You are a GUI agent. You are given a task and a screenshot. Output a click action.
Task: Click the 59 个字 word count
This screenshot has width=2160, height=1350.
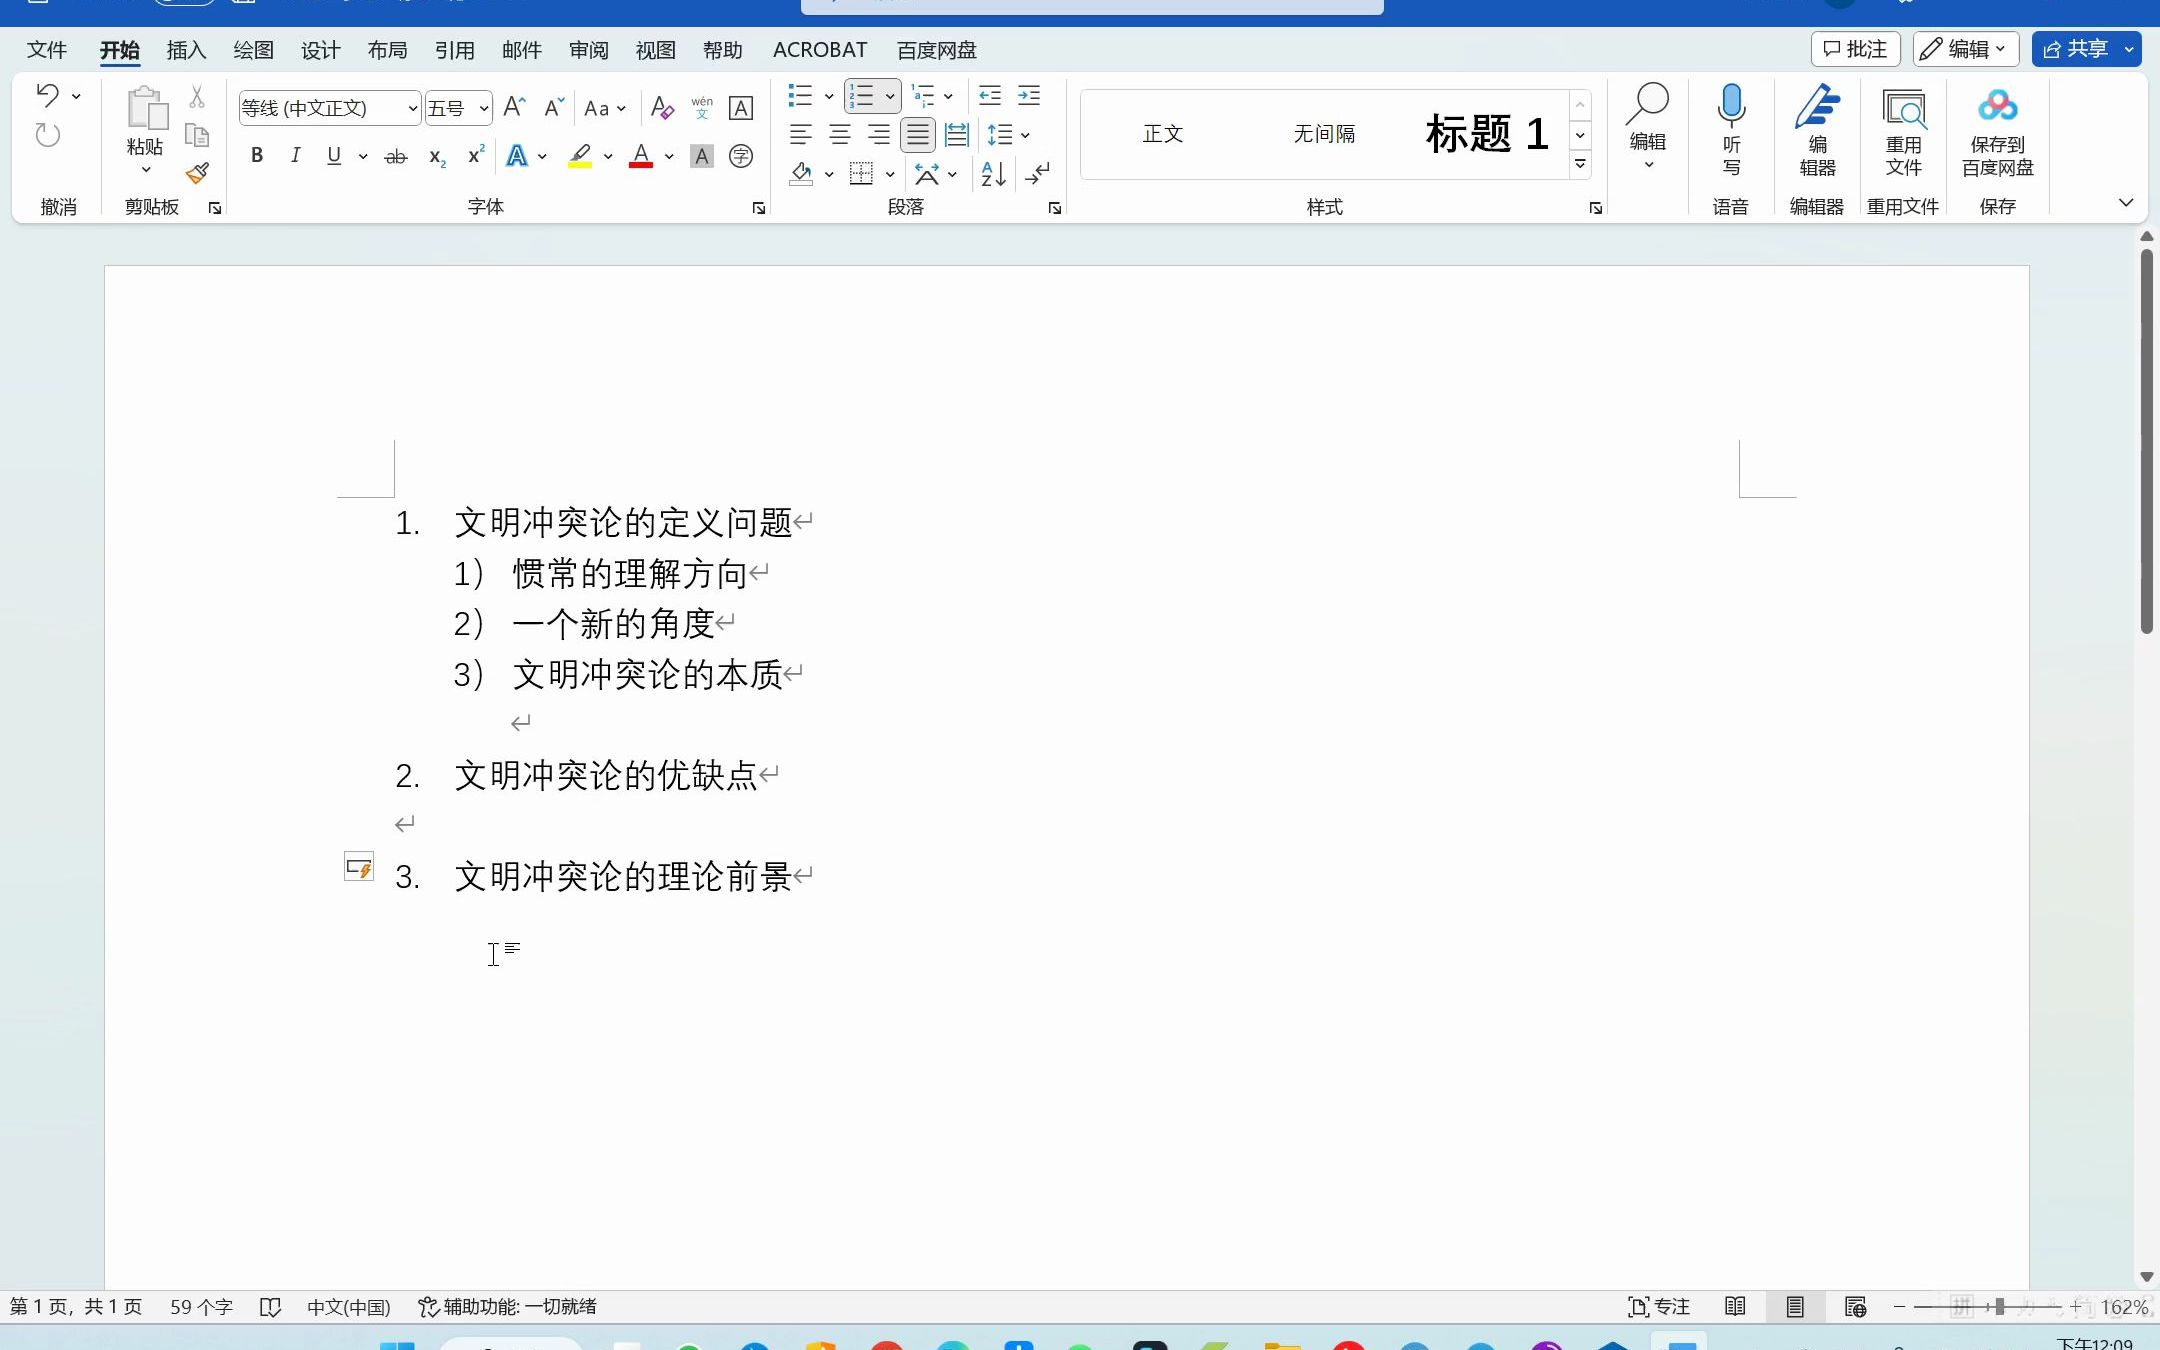click(201, 1307)
